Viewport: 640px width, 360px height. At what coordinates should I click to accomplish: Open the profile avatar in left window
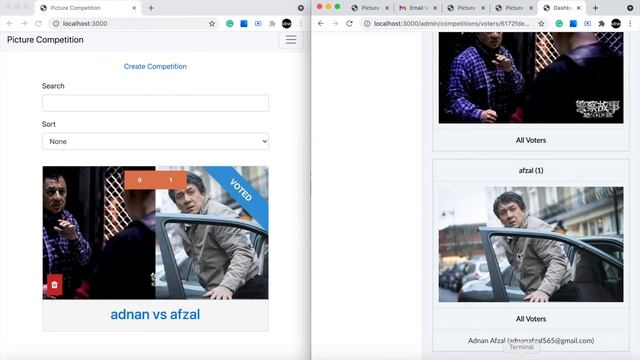pos(287,24)
